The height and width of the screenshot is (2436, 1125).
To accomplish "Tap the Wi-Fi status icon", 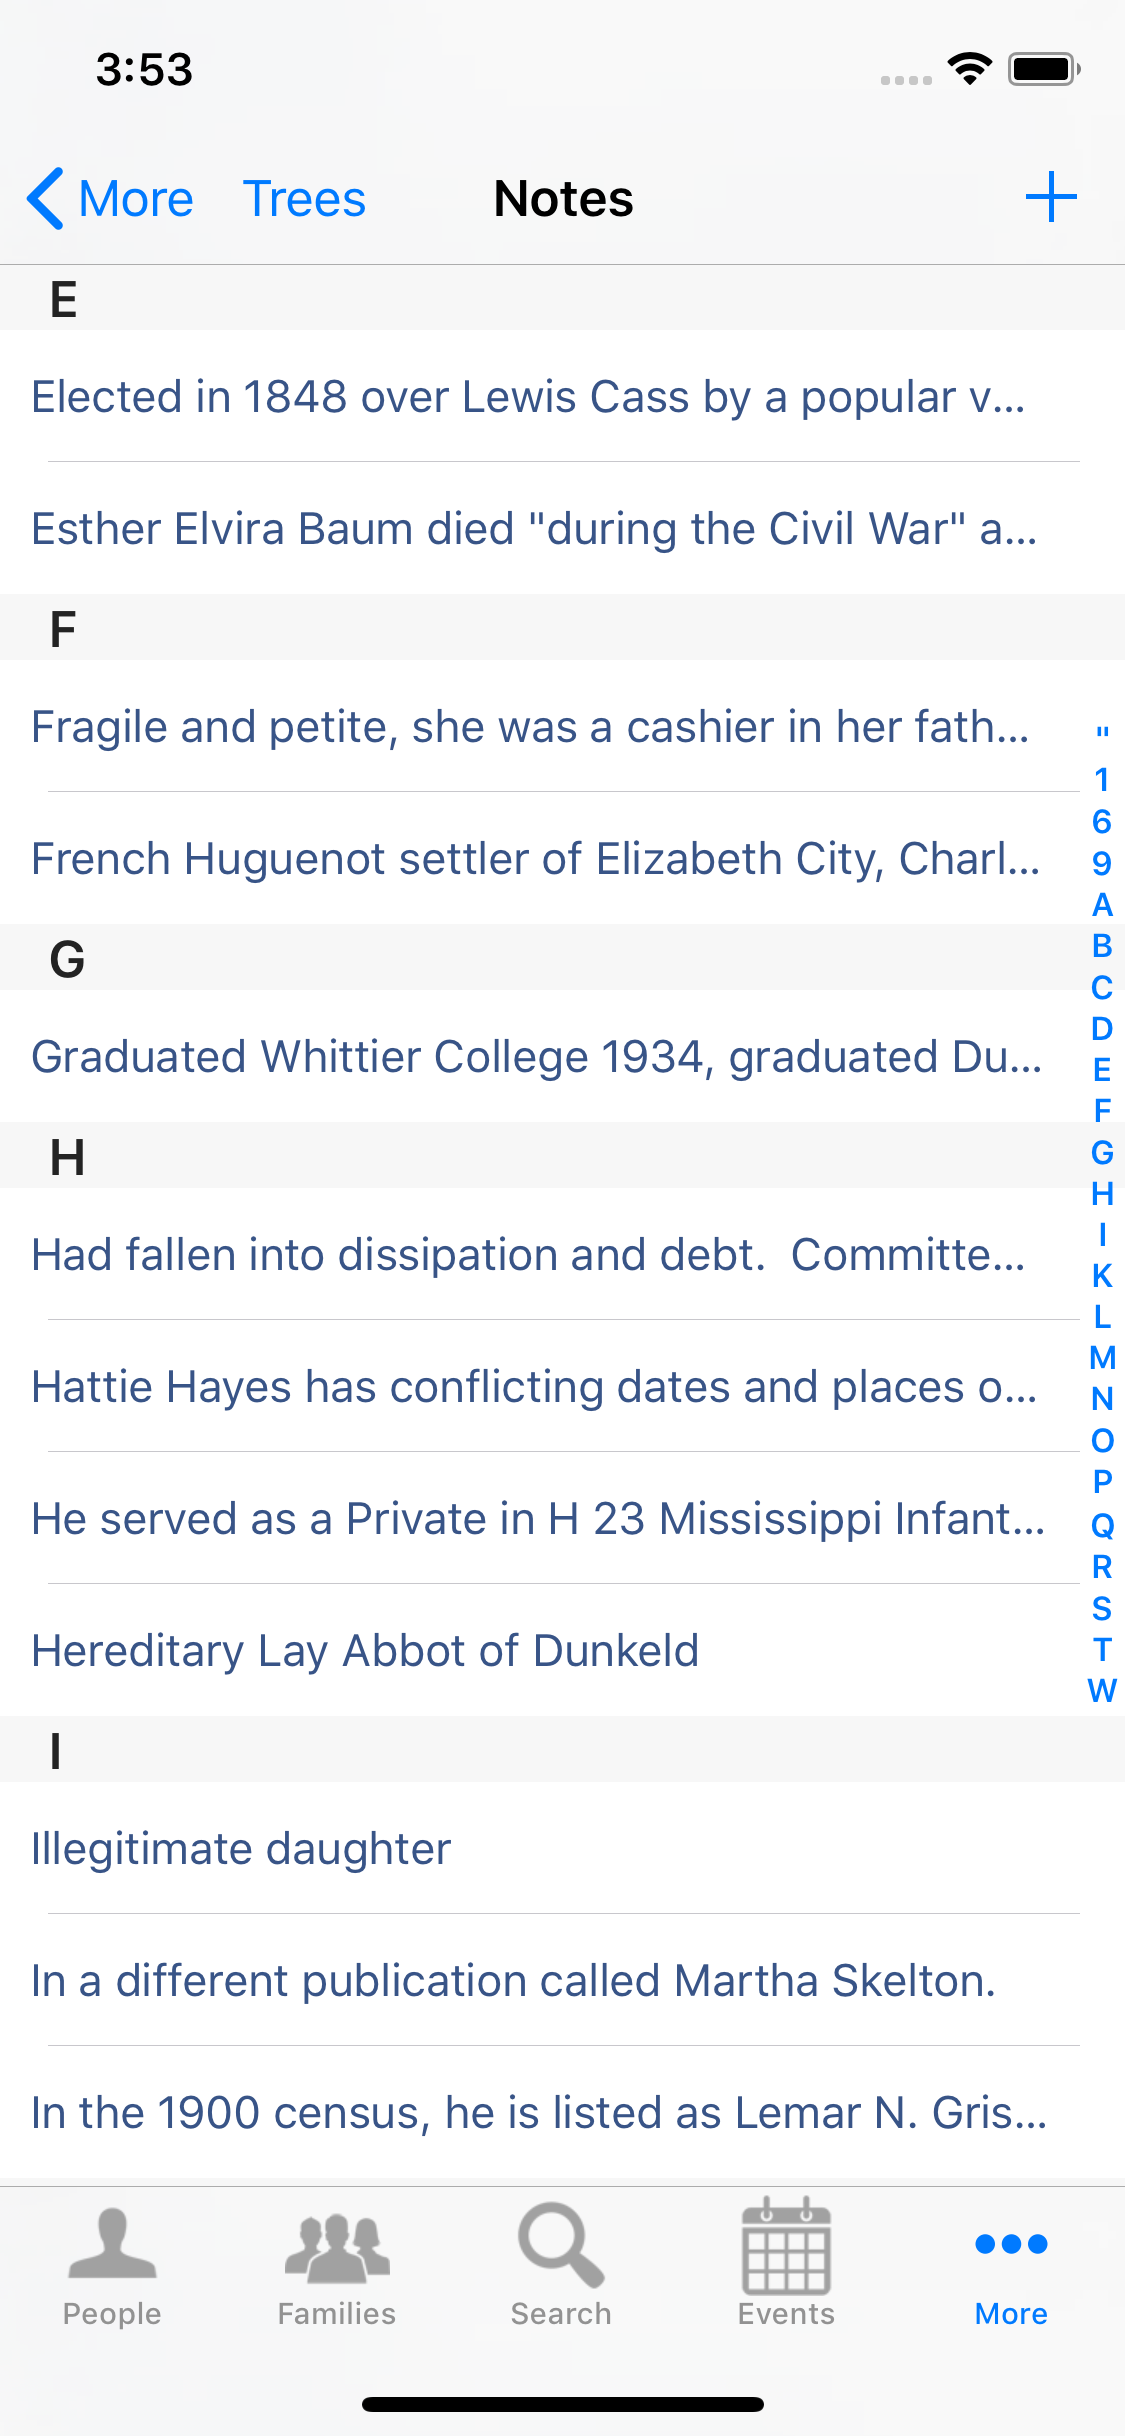I will (969, 69).
